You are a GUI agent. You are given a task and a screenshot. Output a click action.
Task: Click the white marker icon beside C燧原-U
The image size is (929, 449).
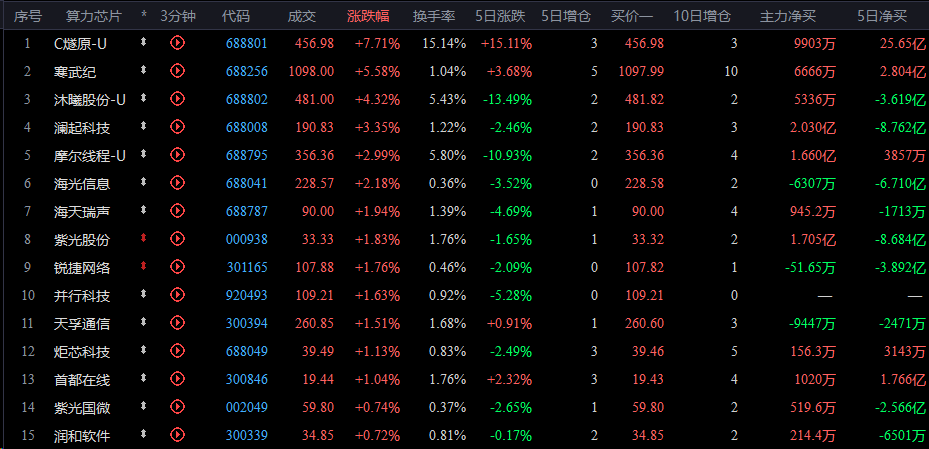coord(143,42)
